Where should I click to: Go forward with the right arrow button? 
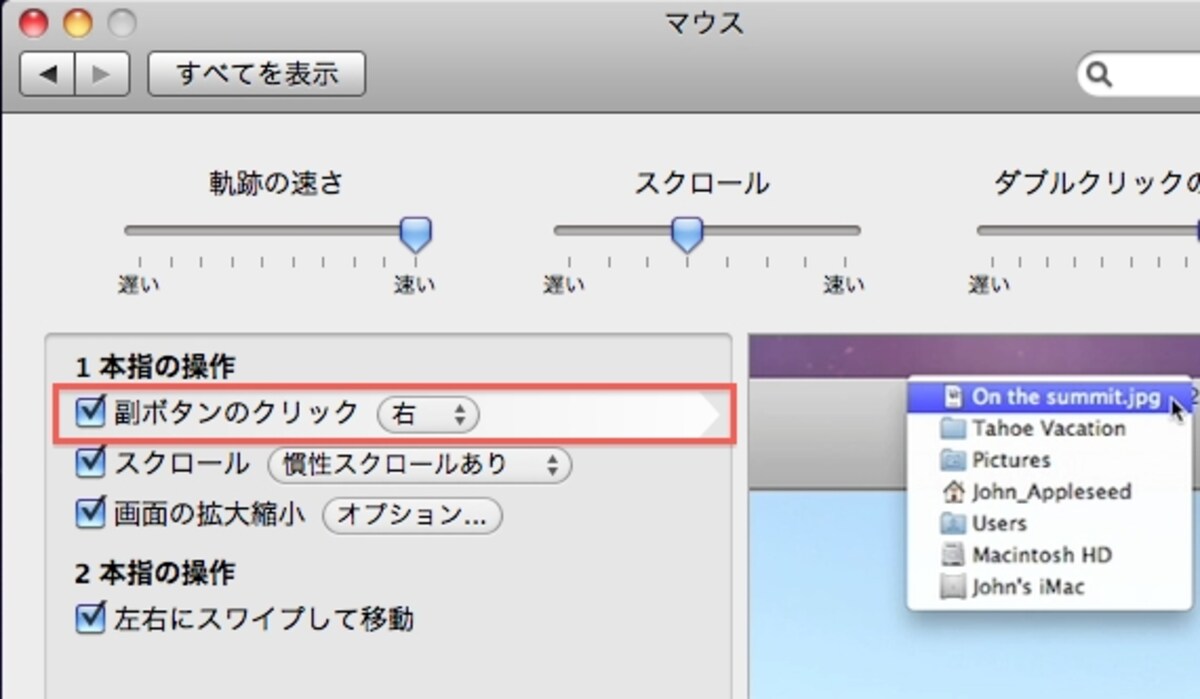click(x=101, y=74)
